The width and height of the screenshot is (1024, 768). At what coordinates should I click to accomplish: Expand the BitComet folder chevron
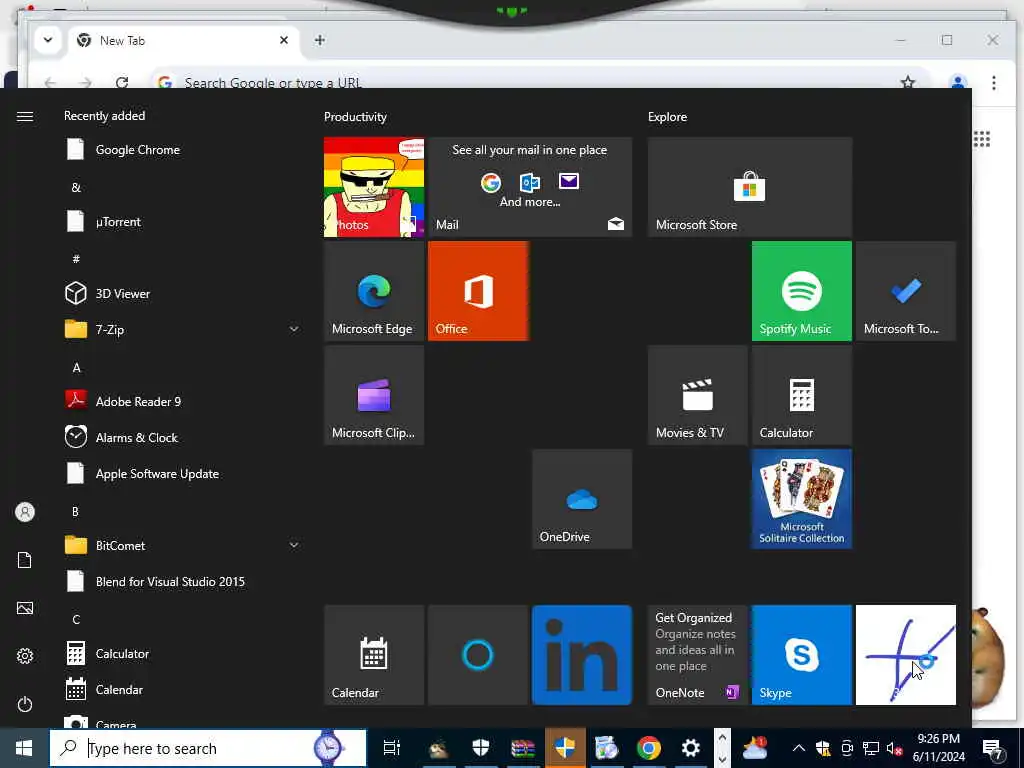pos(294,545)
